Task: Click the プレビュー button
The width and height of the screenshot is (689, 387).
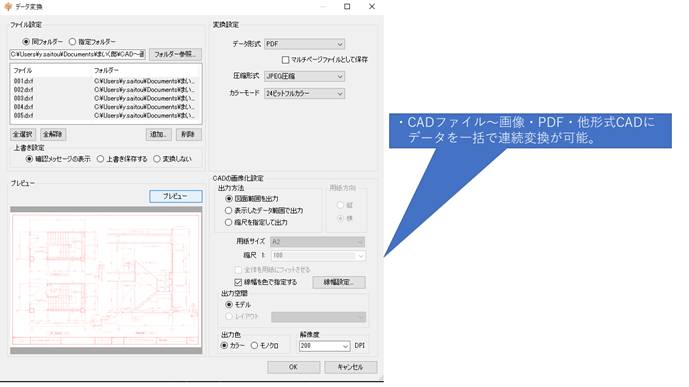Action: coord(176,196)
